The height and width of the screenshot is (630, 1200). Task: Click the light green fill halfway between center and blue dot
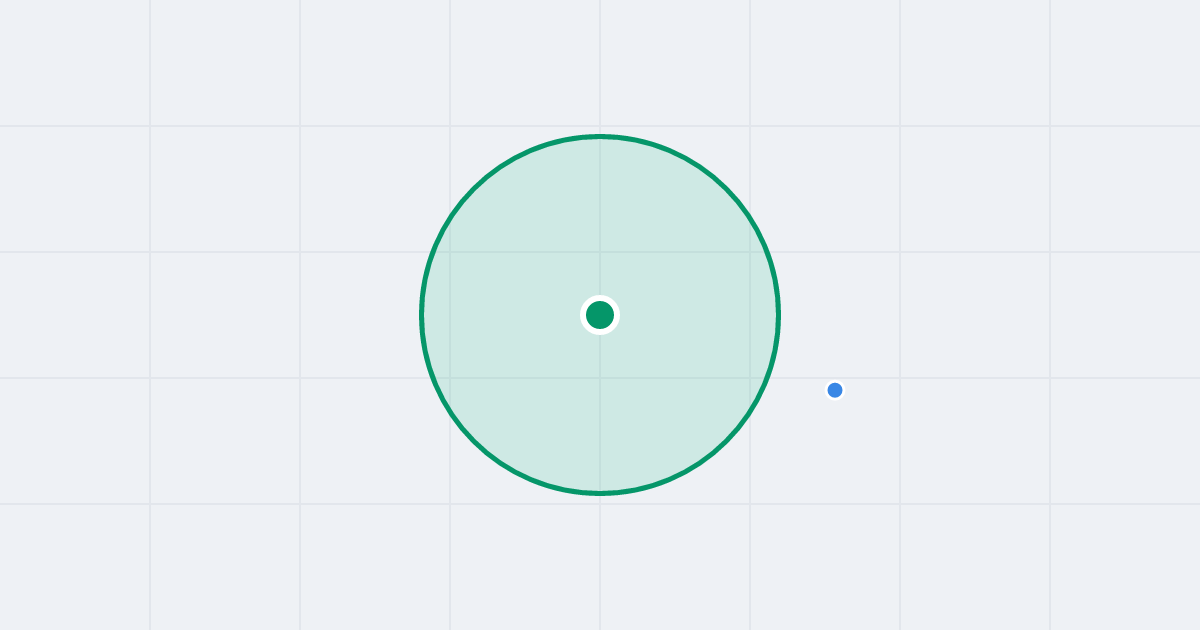717,352
